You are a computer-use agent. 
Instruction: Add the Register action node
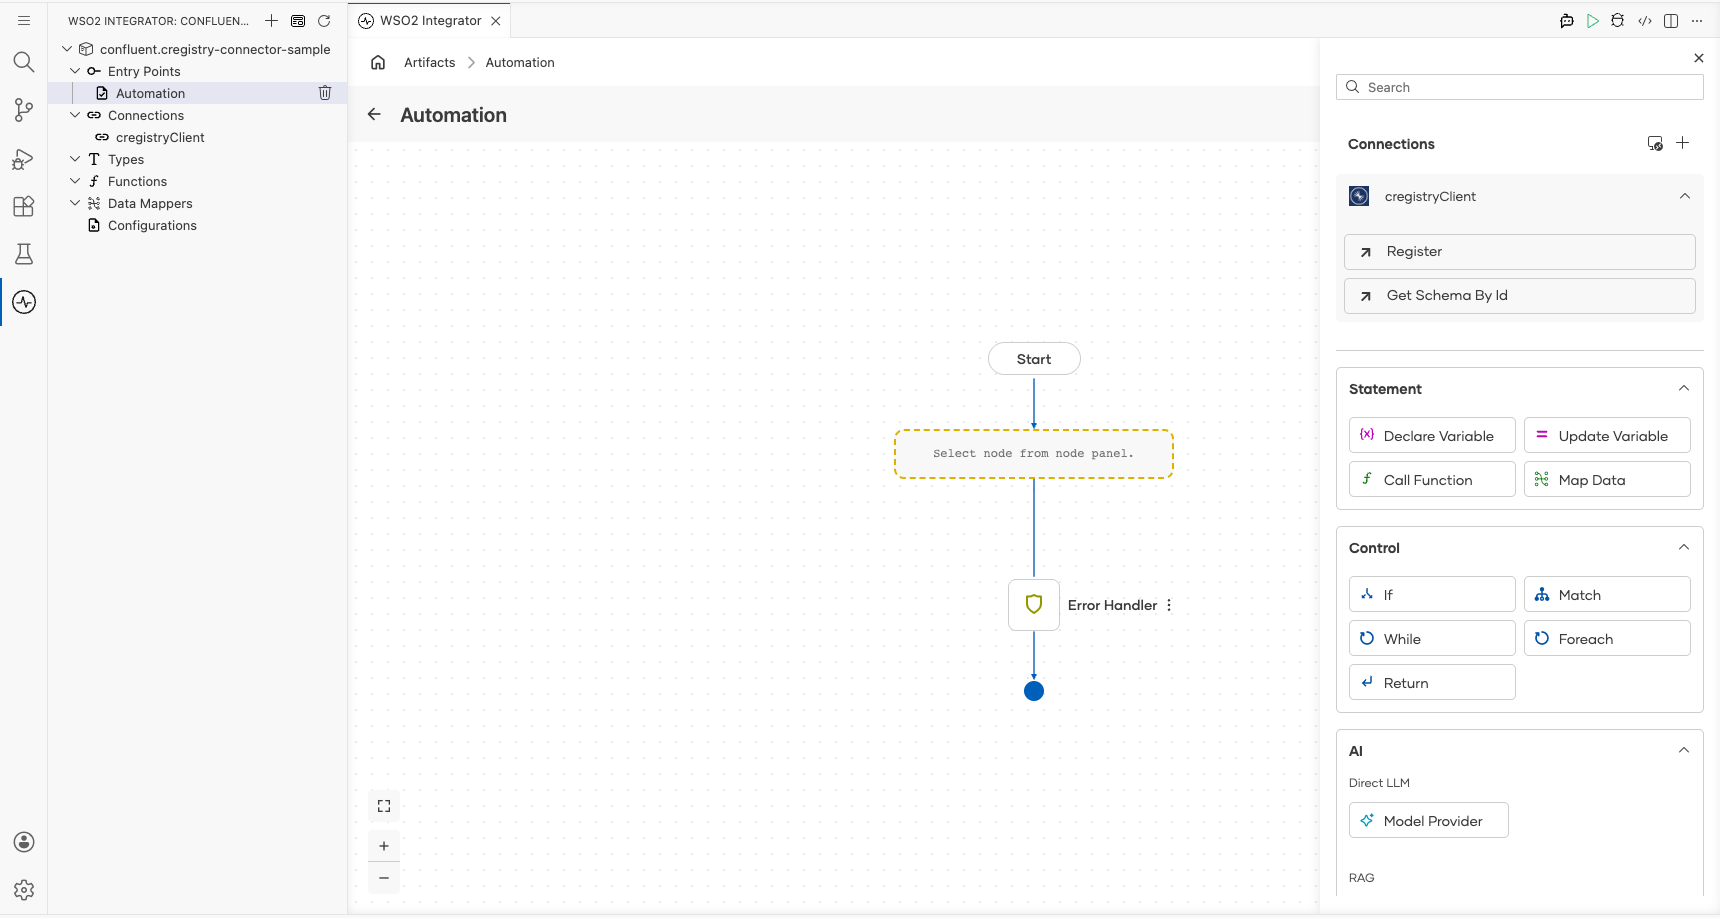coord(1519,251)
